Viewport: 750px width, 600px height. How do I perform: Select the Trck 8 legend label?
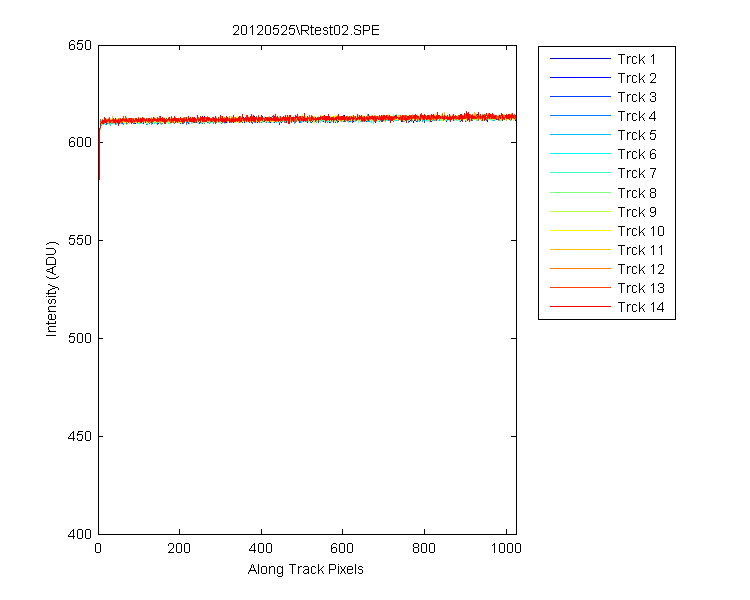tap(637, 193)
